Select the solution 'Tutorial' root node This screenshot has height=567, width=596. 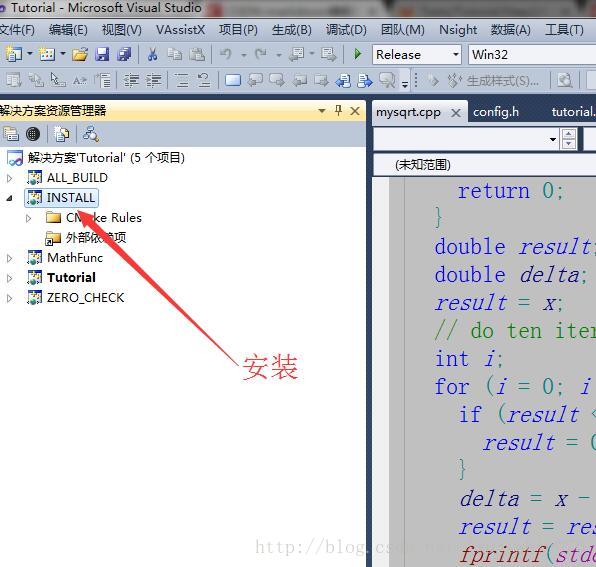click(106, 157)
